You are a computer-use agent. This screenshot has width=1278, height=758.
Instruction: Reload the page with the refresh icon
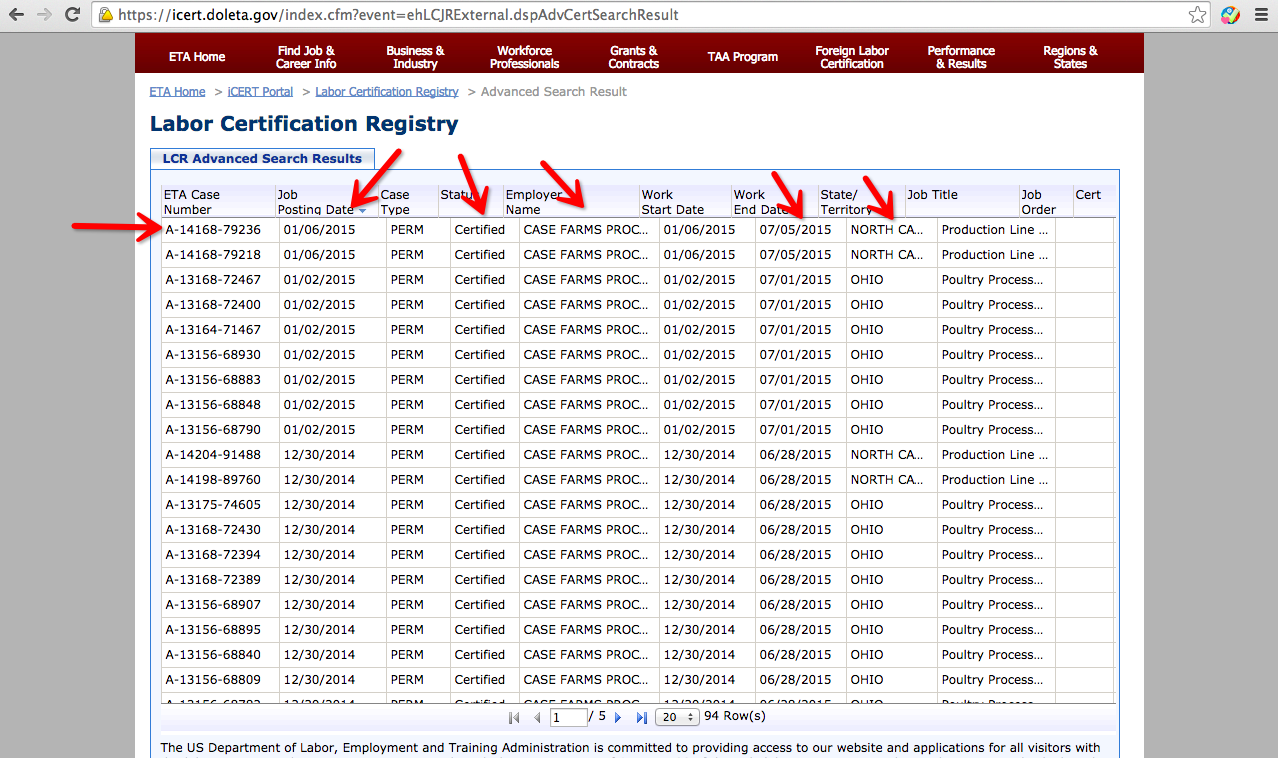pyautogui.click(x=72, y=15)
